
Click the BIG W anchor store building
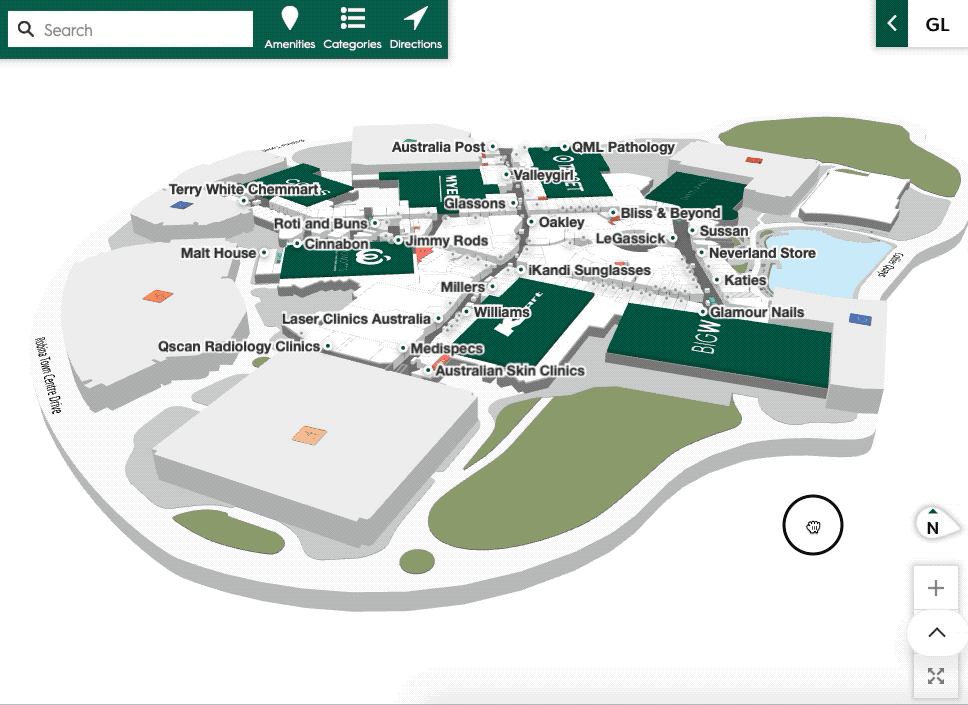click(x=720, y=347)
